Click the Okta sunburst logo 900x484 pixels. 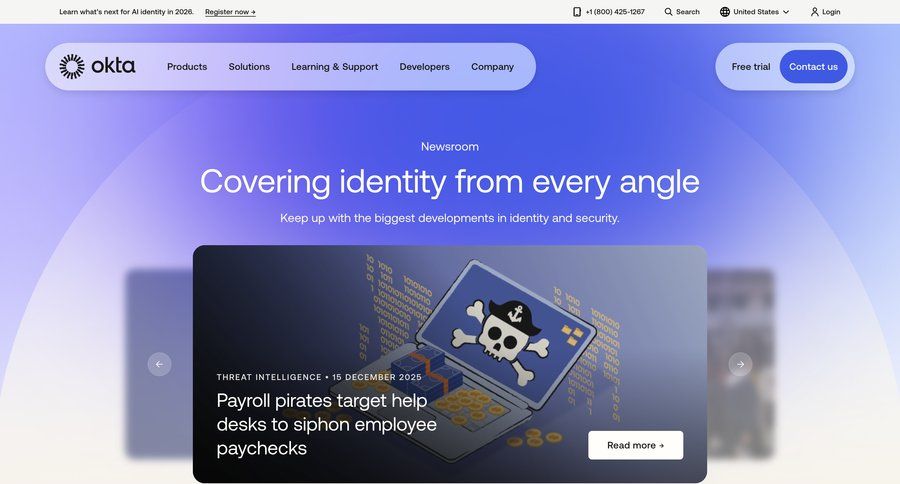[72, 67]
